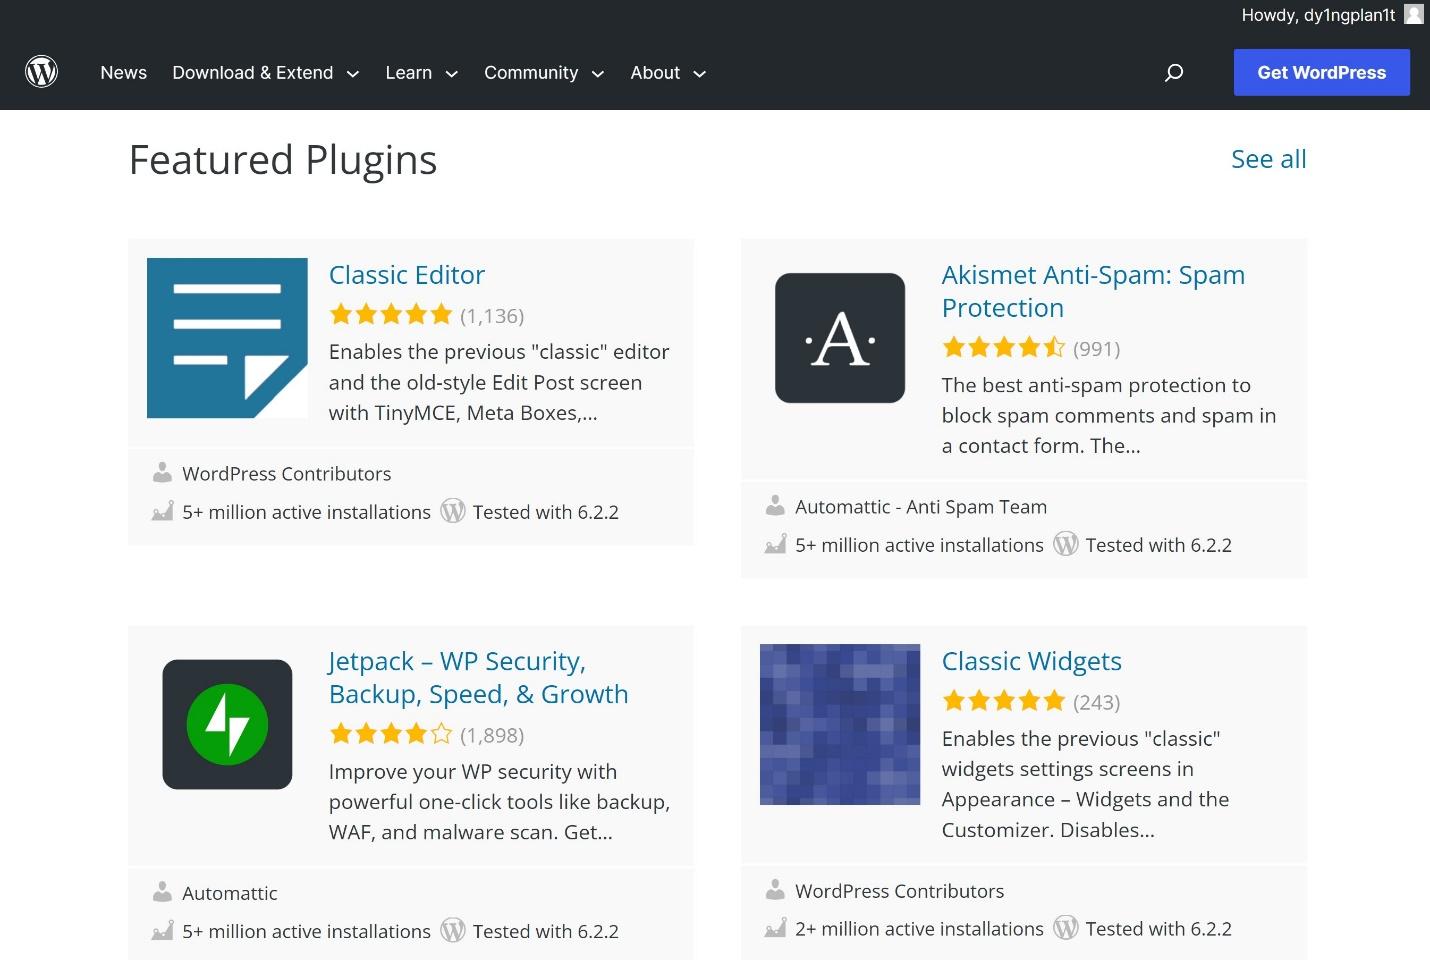Viewport: 1430px width, 960px height.
Task: Open Jetpack – WP Security title link
Action: pos(478,677)
